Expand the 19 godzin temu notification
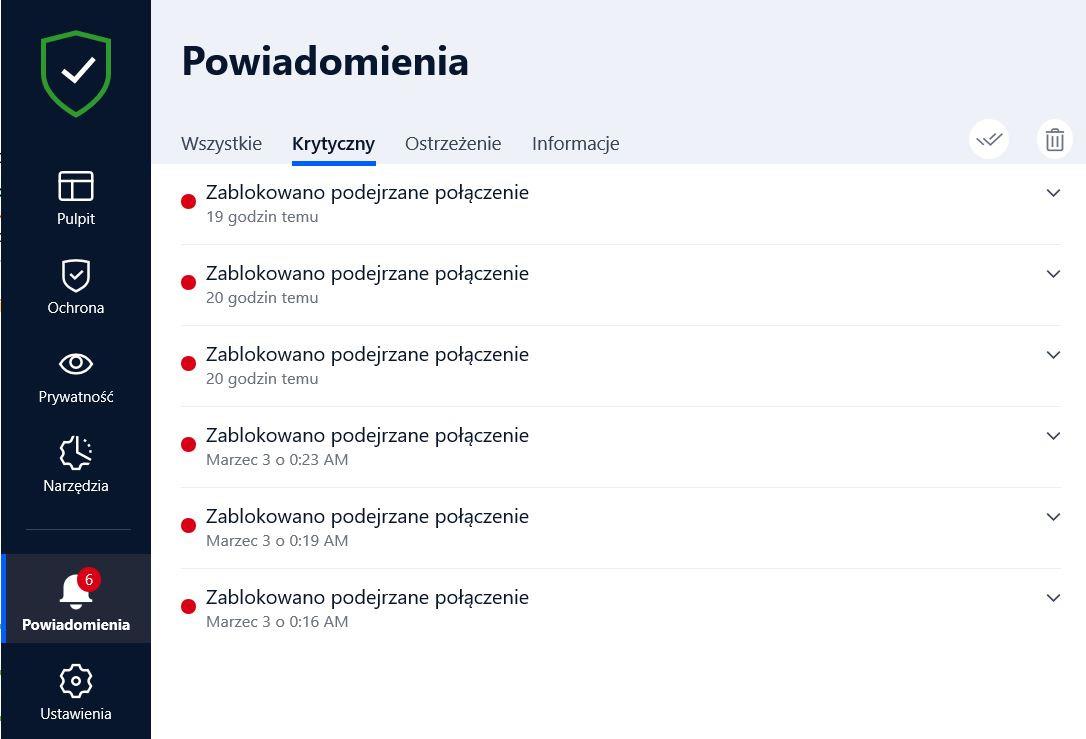 click(1053, 193)
